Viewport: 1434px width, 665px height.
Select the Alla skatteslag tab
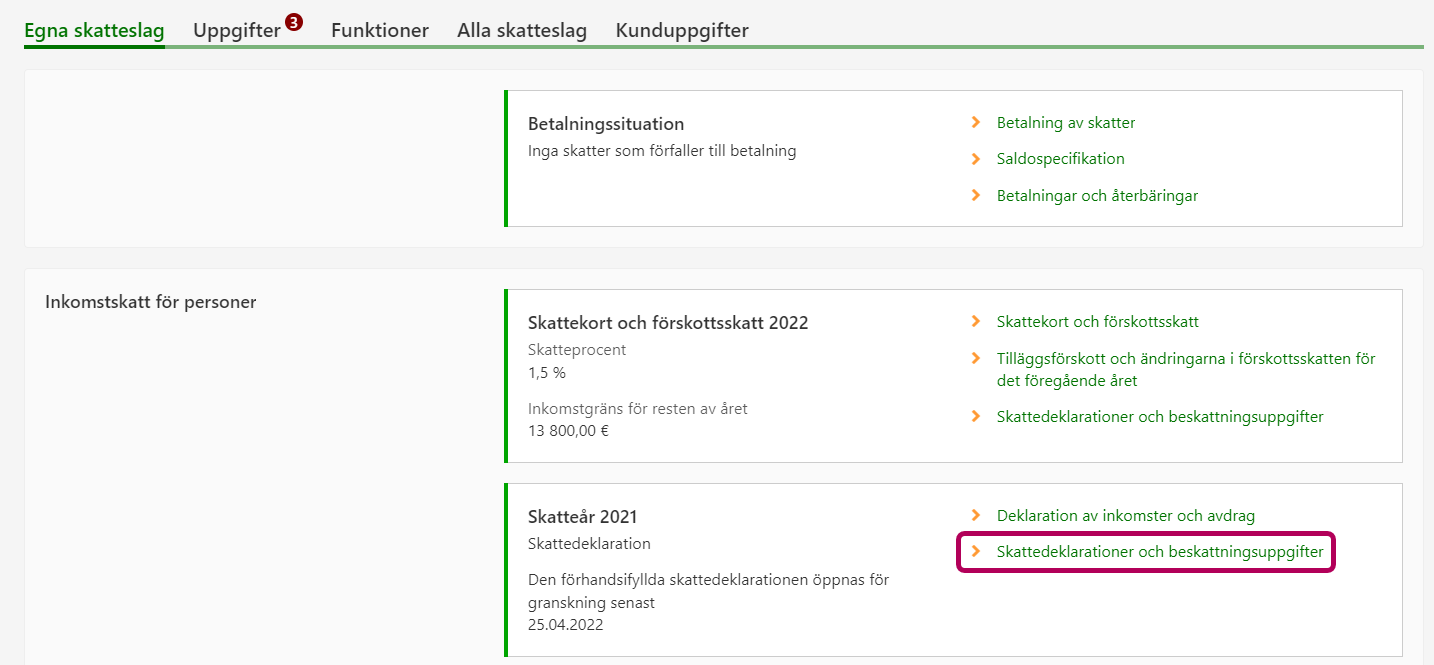tap(522, 31)
